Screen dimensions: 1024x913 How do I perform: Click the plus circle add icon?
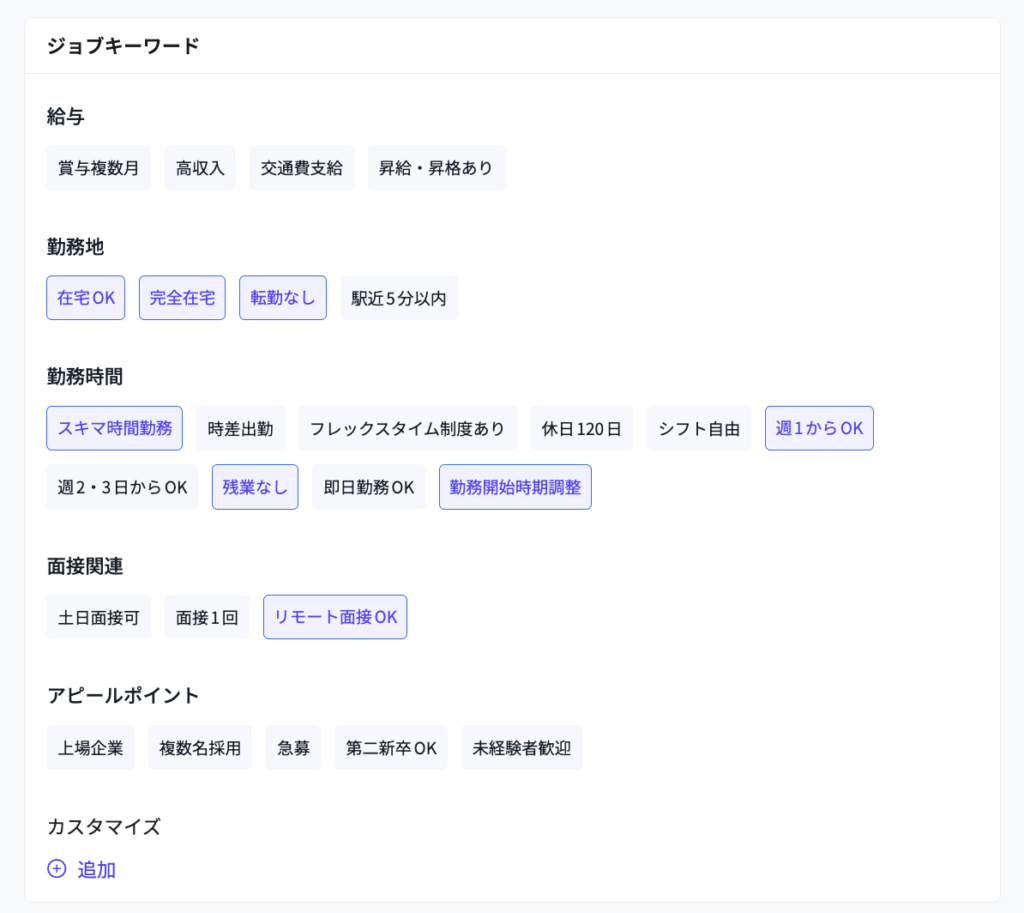57,869
